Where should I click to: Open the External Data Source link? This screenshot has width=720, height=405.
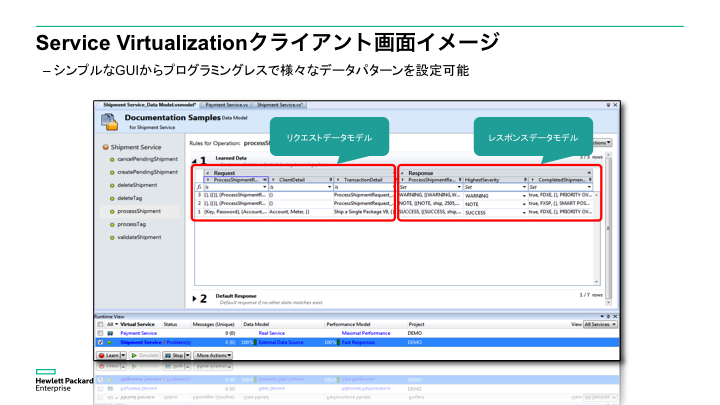pyautogui.click(x=281, y=343)
